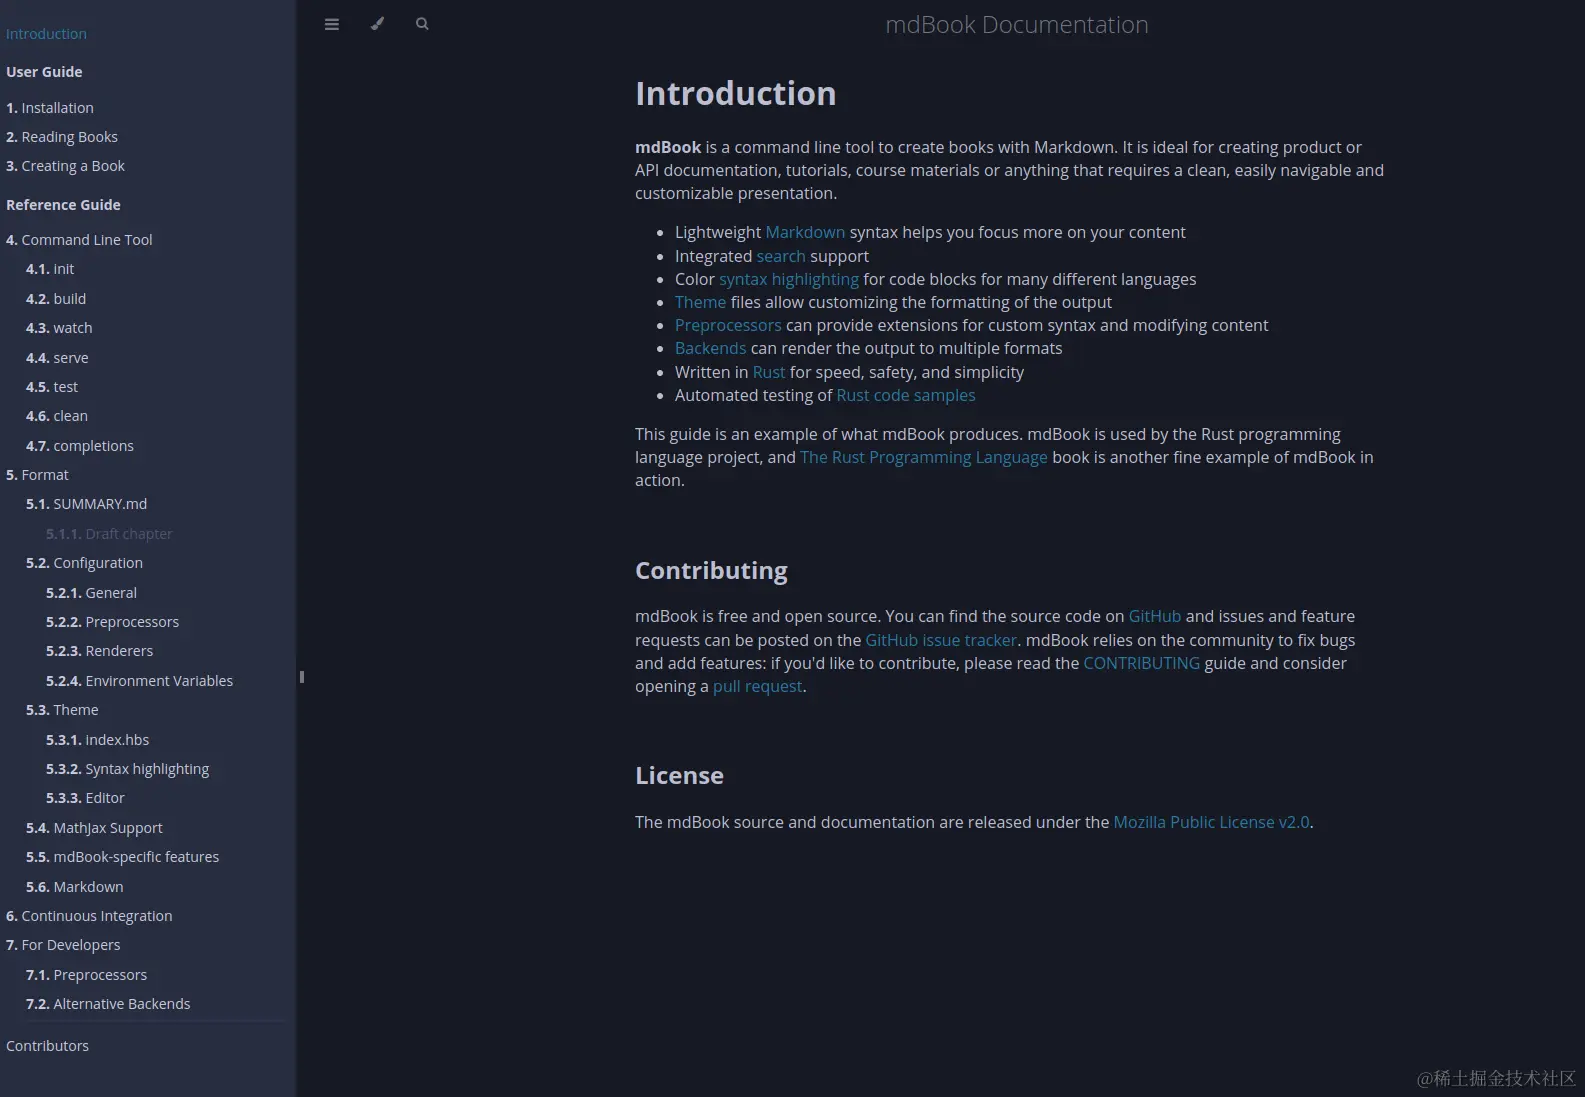Open The Rust Programming Language link
The image size is (1585, 1097).
point(924,457)
